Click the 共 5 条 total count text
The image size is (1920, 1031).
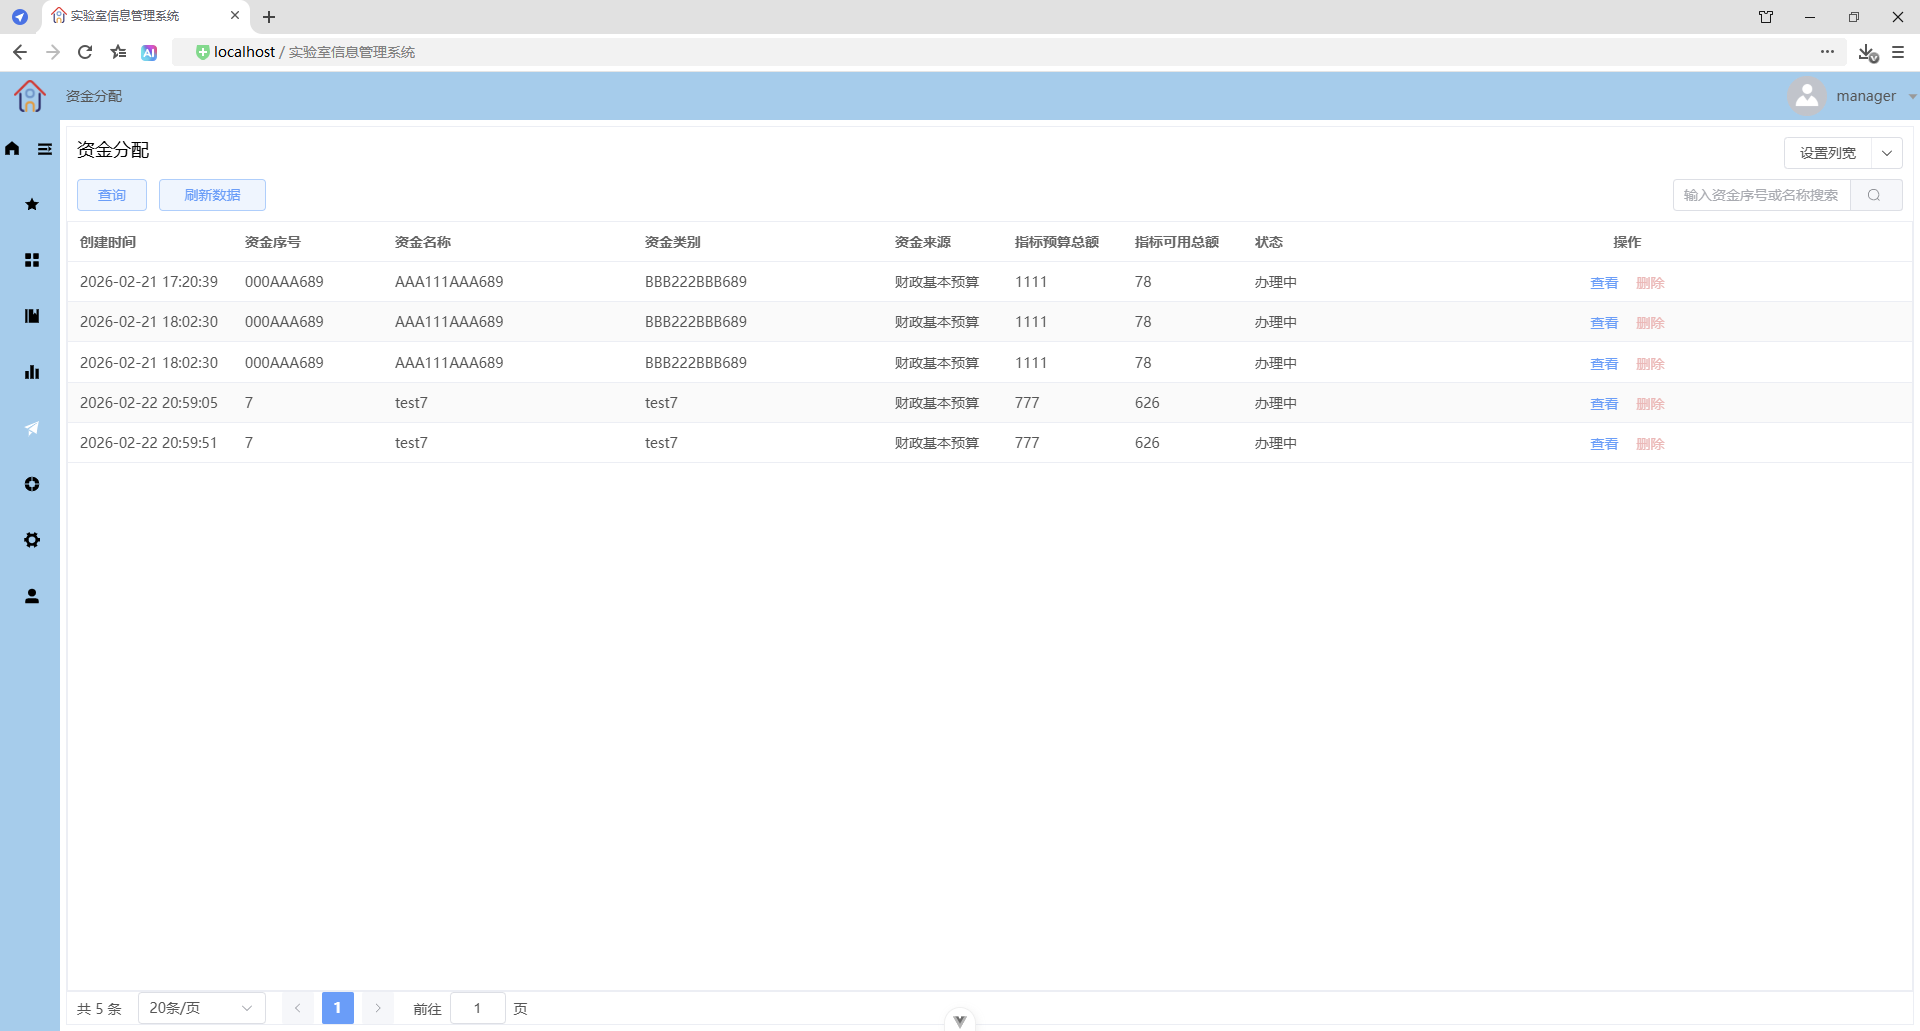click(99, 1009)
